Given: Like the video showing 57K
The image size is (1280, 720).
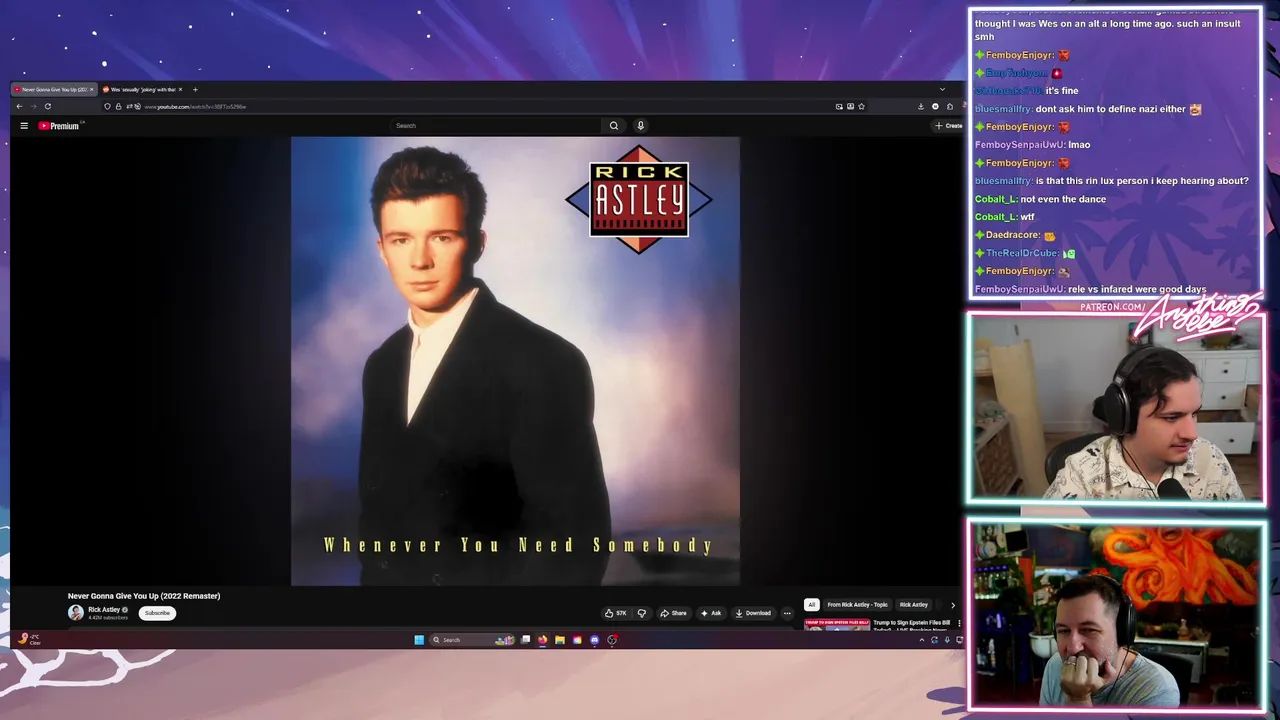Looking at the screenshot, I should [x=615, y=613].
